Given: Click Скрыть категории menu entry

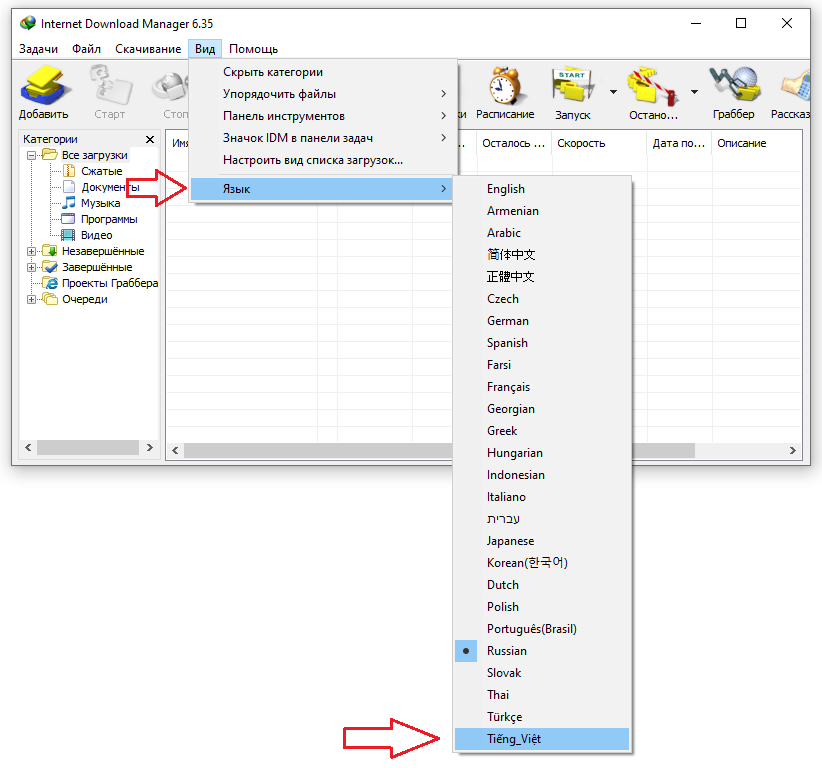Looking at the screenshot, I should point(272,72).
